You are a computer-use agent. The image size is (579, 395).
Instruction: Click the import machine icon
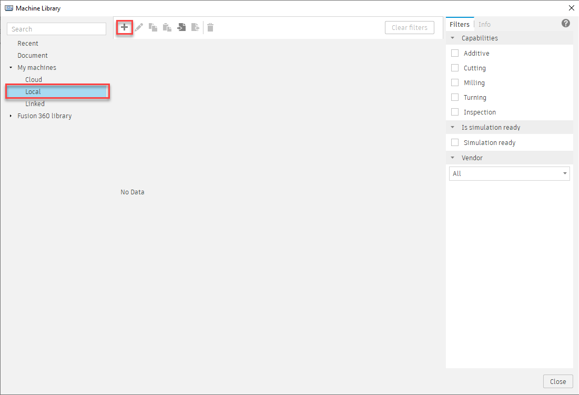pyautogui.click(x=181, y=27)
